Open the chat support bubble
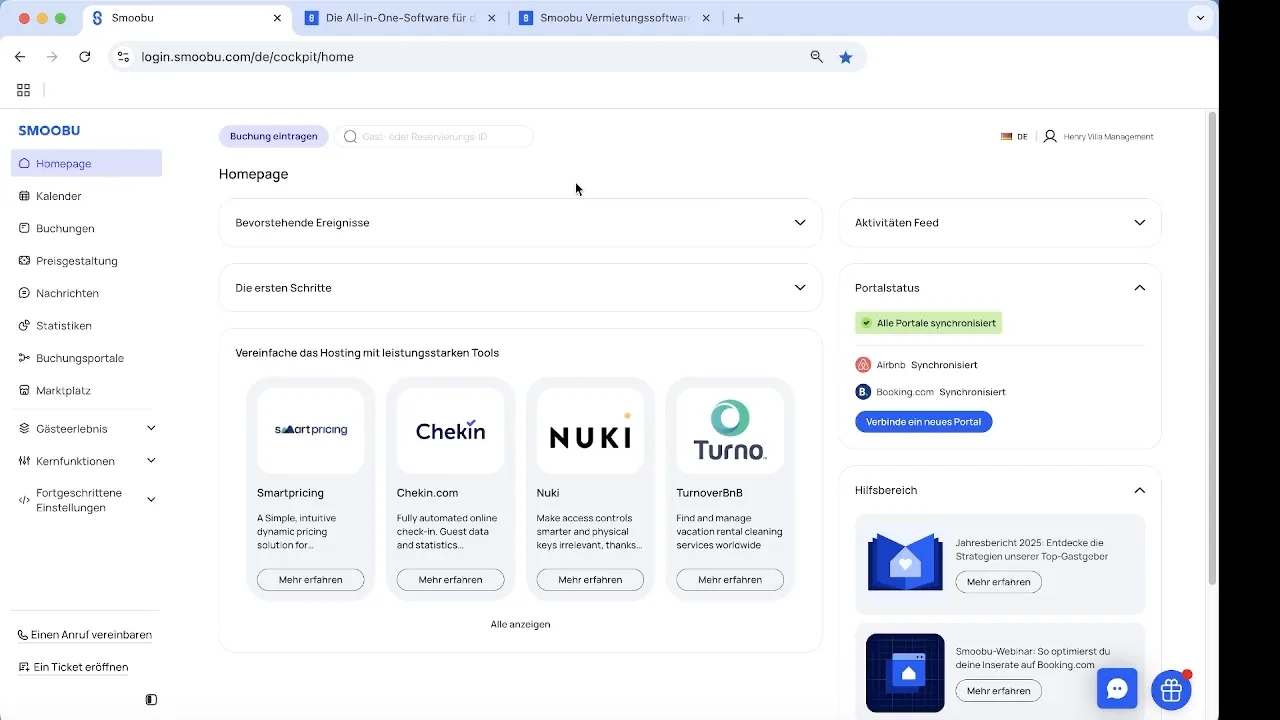This screenshot has width=1280, height=720. click(x=1117, y=689)
